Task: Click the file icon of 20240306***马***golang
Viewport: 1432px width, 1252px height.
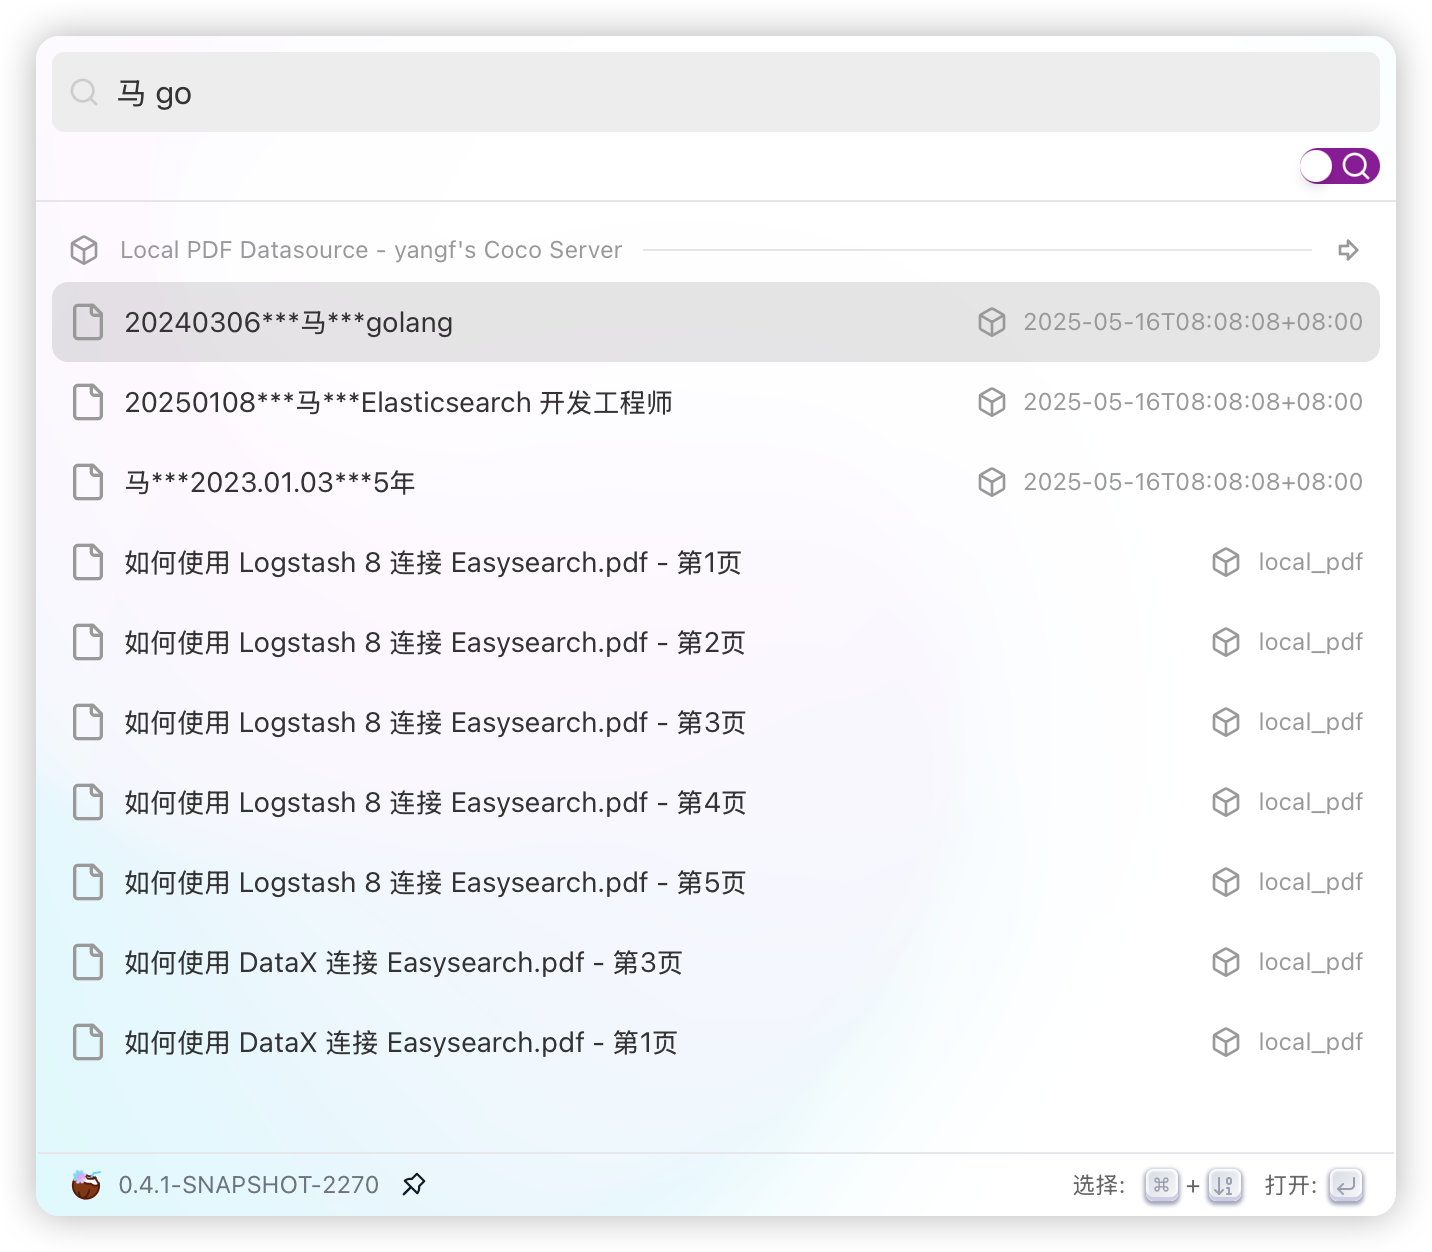Action: (x=87, y=322)
